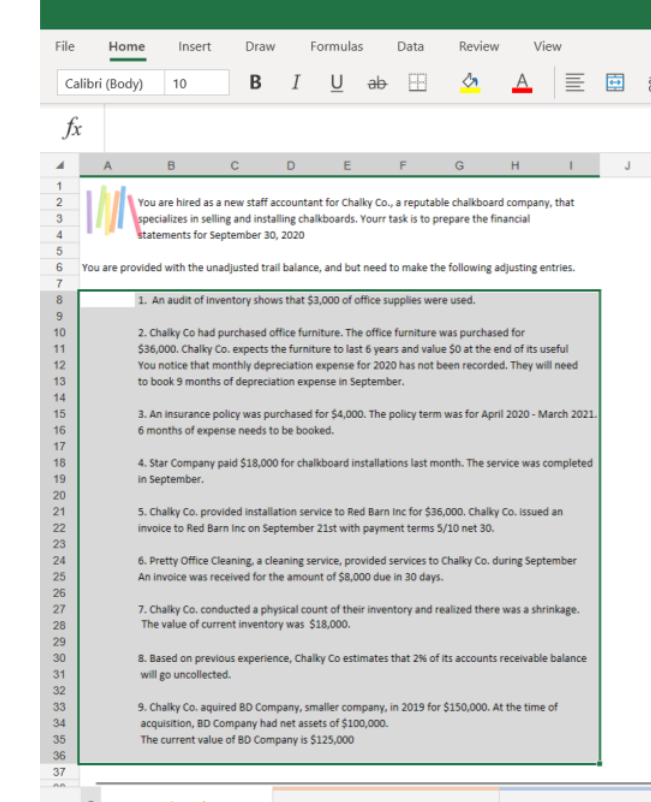Open the cell borders tool

[x=417, y=82]
